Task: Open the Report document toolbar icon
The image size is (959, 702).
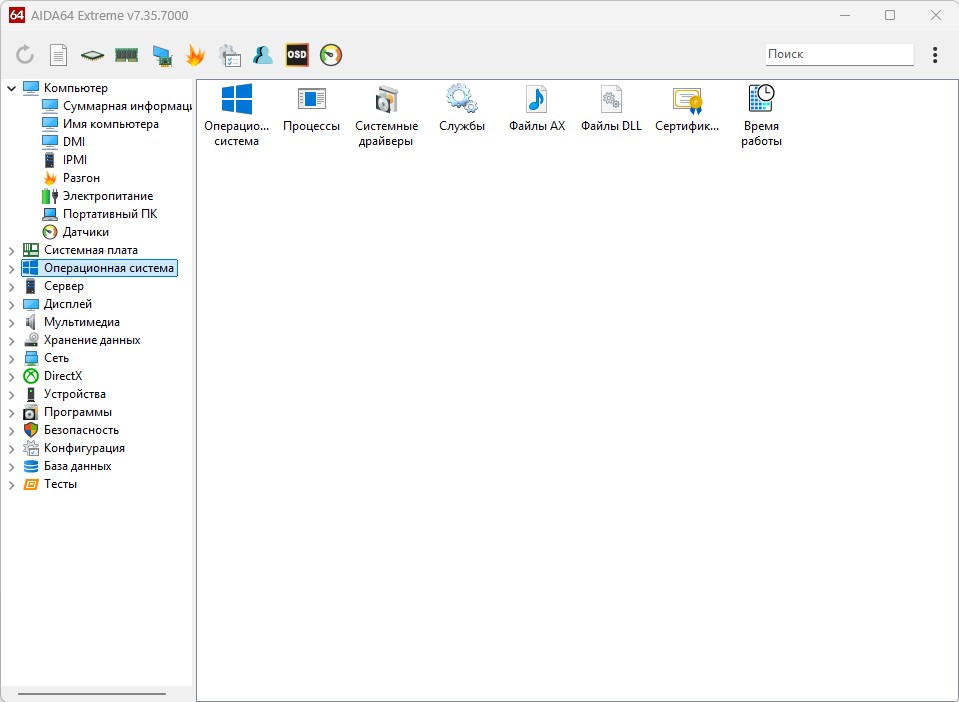Action: tap(58, 55)
